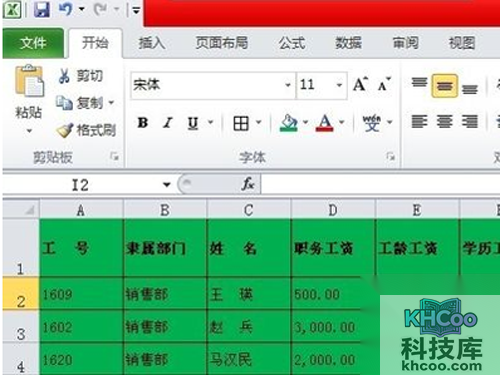Toggle underline formatting
Viewport: 500px width, 375px height.
[193, 123]
